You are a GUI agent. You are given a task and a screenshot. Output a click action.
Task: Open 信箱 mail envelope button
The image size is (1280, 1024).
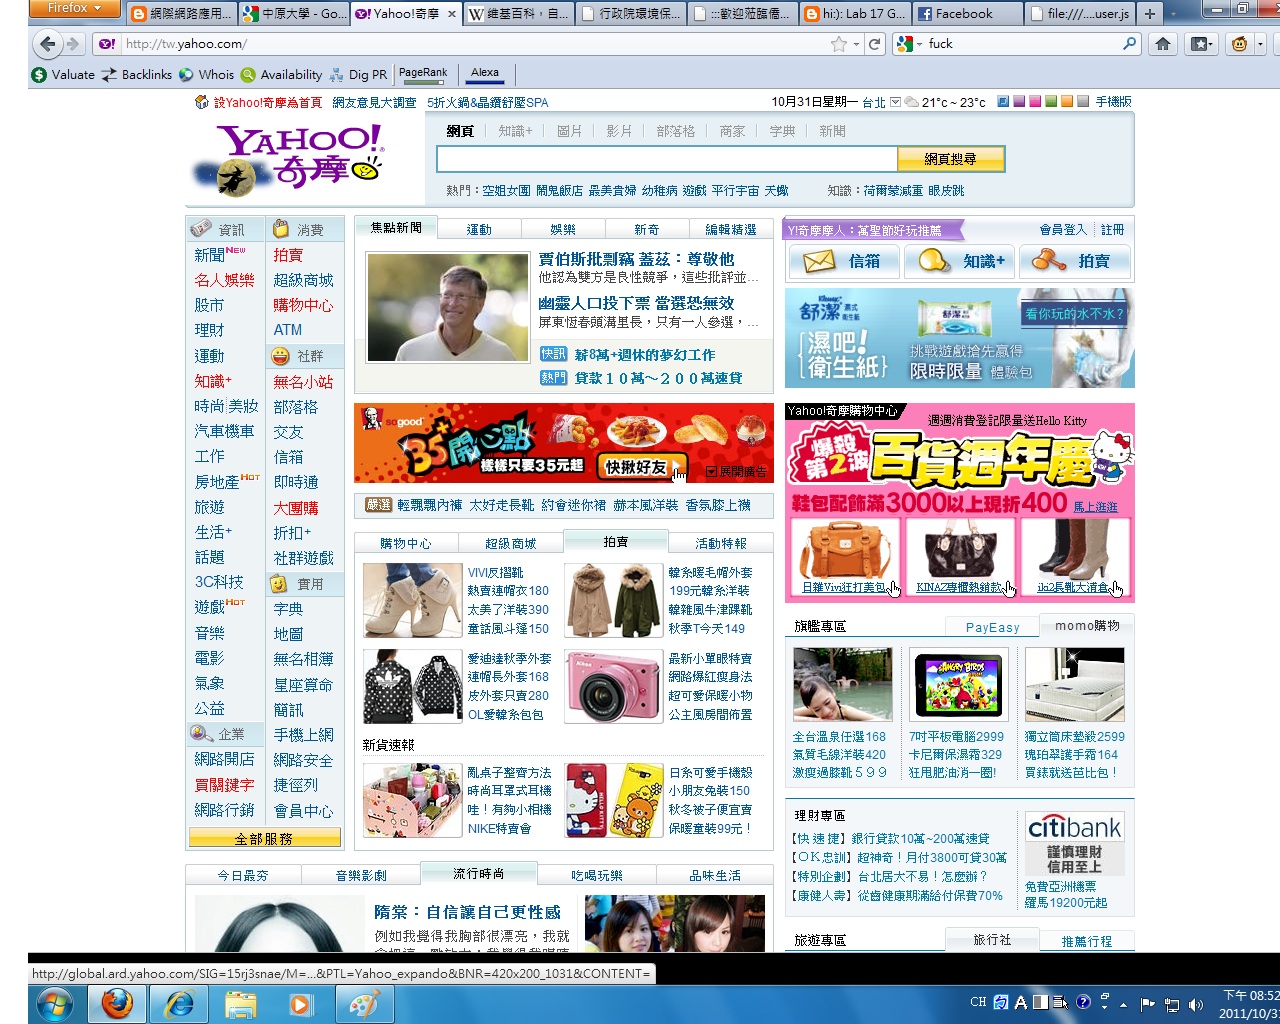tap(843, 261)
